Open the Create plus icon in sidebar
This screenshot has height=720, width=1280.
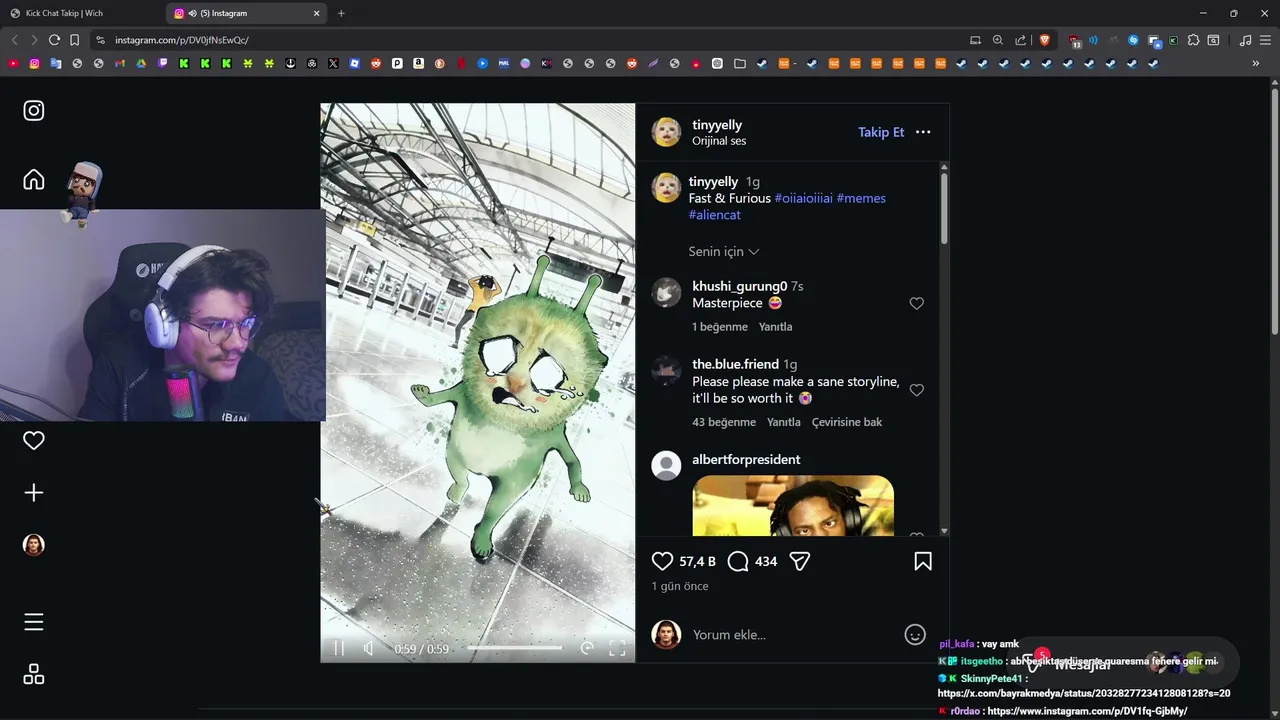34,493
